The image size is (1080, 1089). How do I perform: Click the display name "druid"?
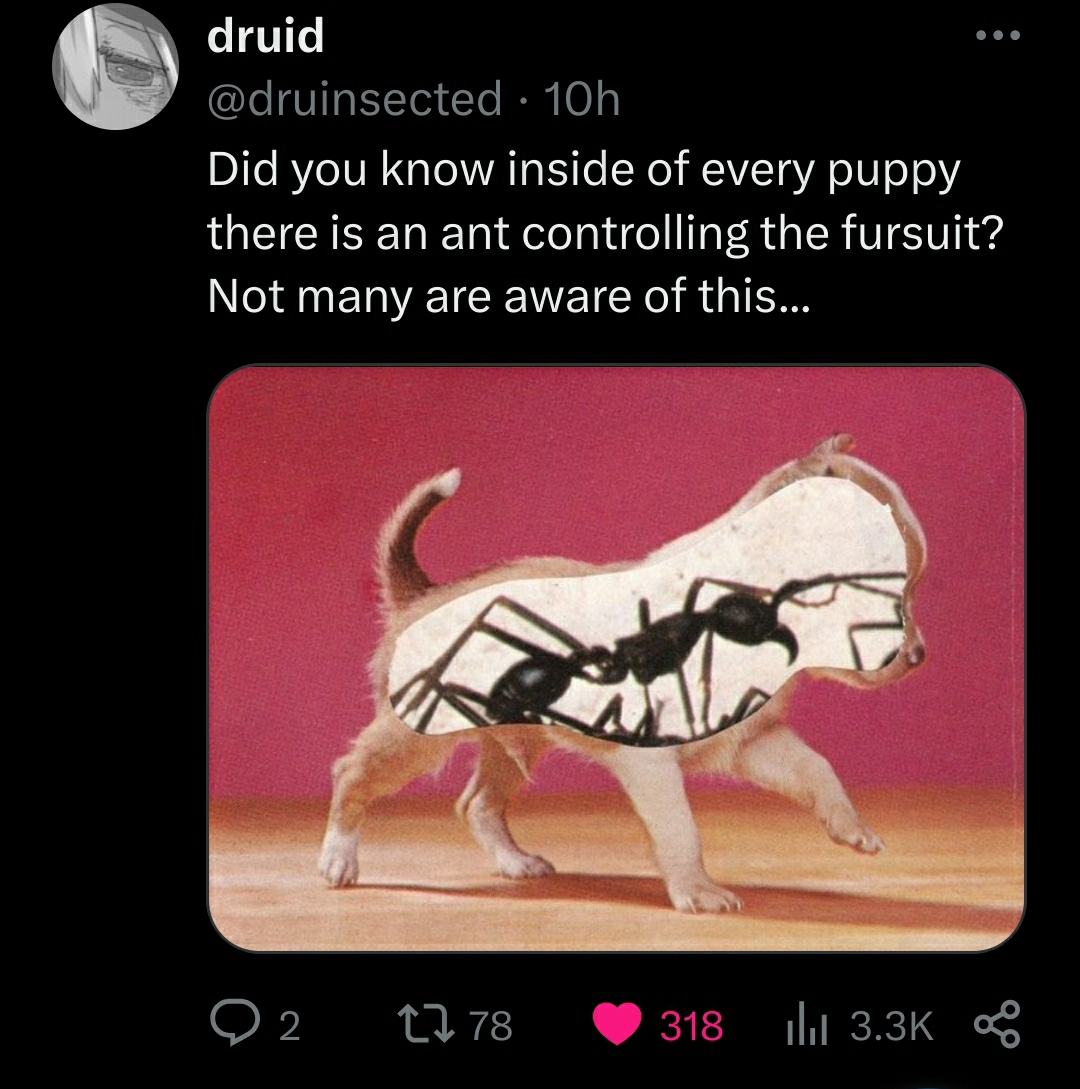265,37
